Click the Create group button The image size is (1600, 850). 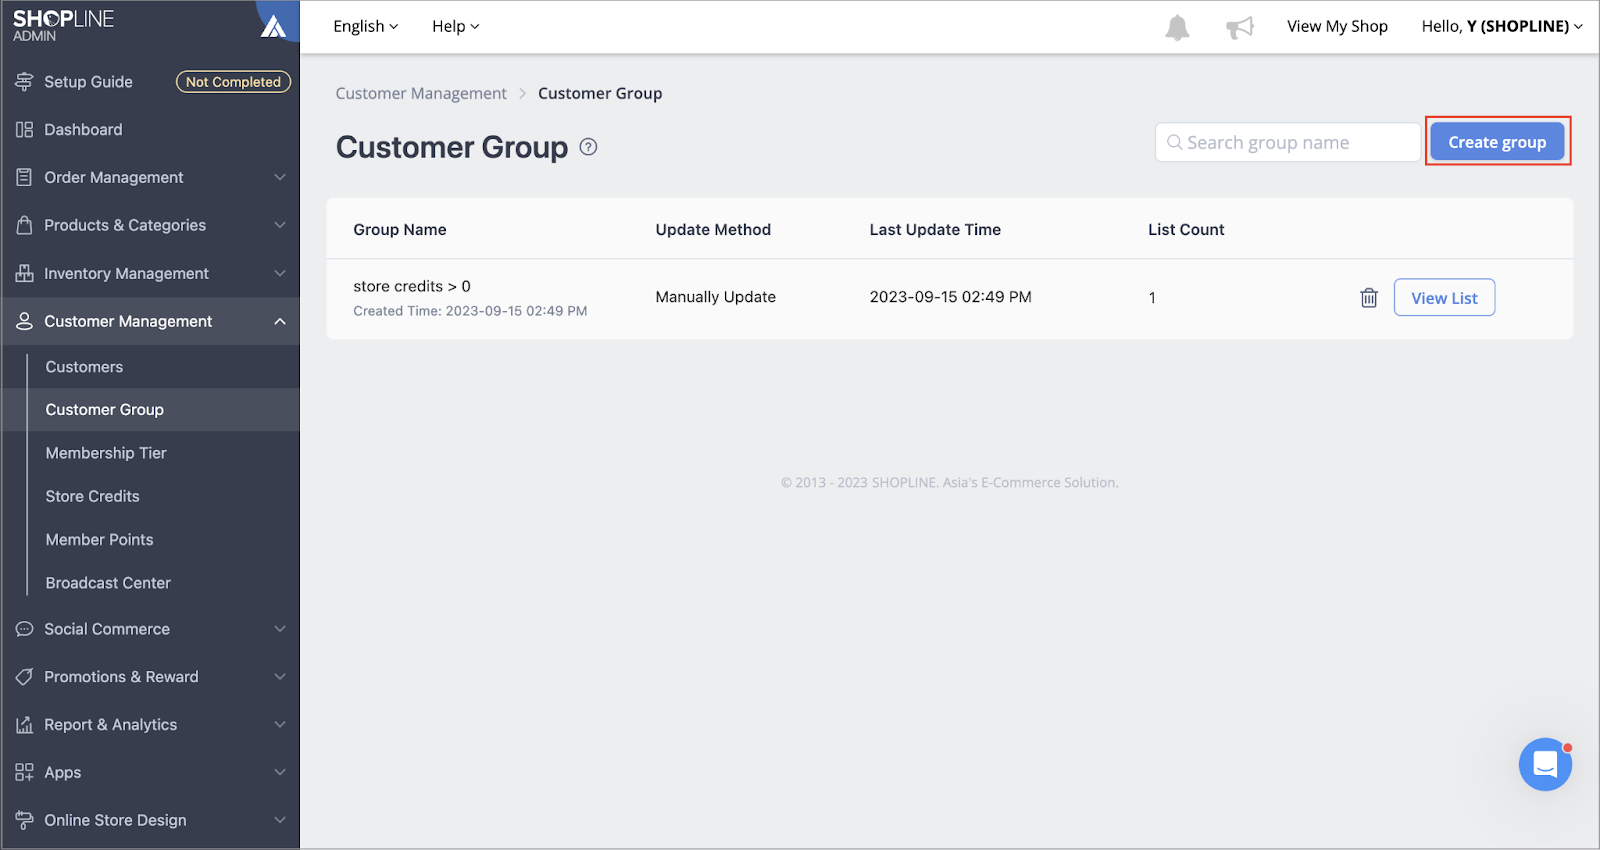(x=1497, y=142)
